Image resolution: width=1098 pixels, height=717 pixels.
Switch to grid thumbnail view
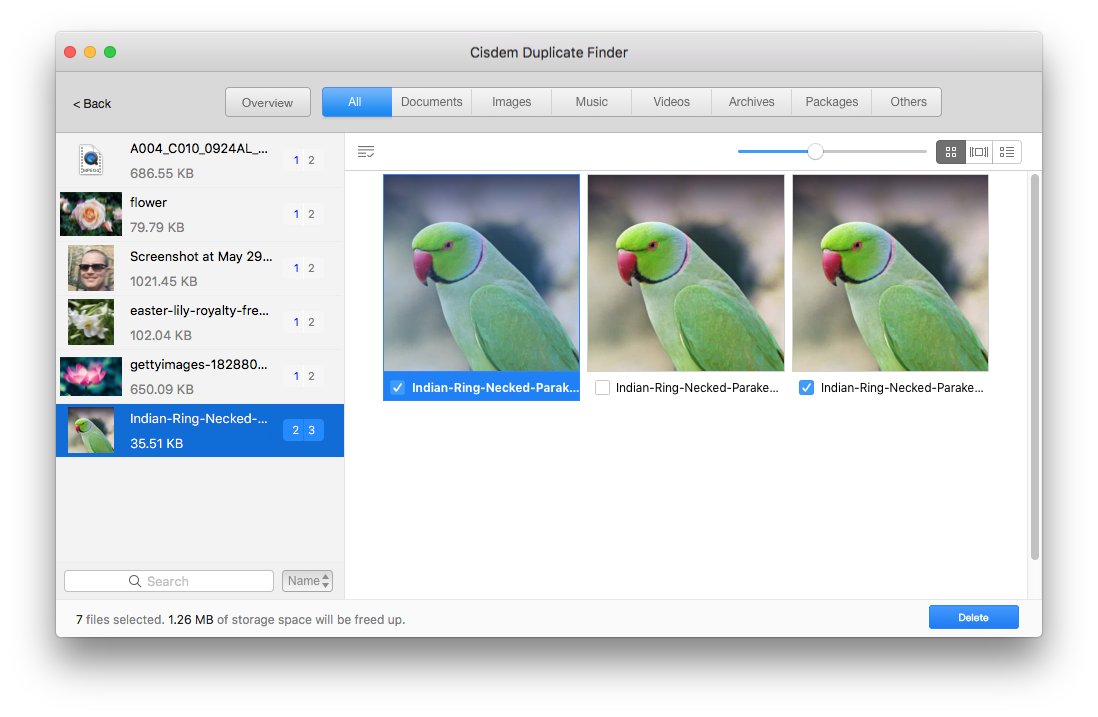(950, 151)
